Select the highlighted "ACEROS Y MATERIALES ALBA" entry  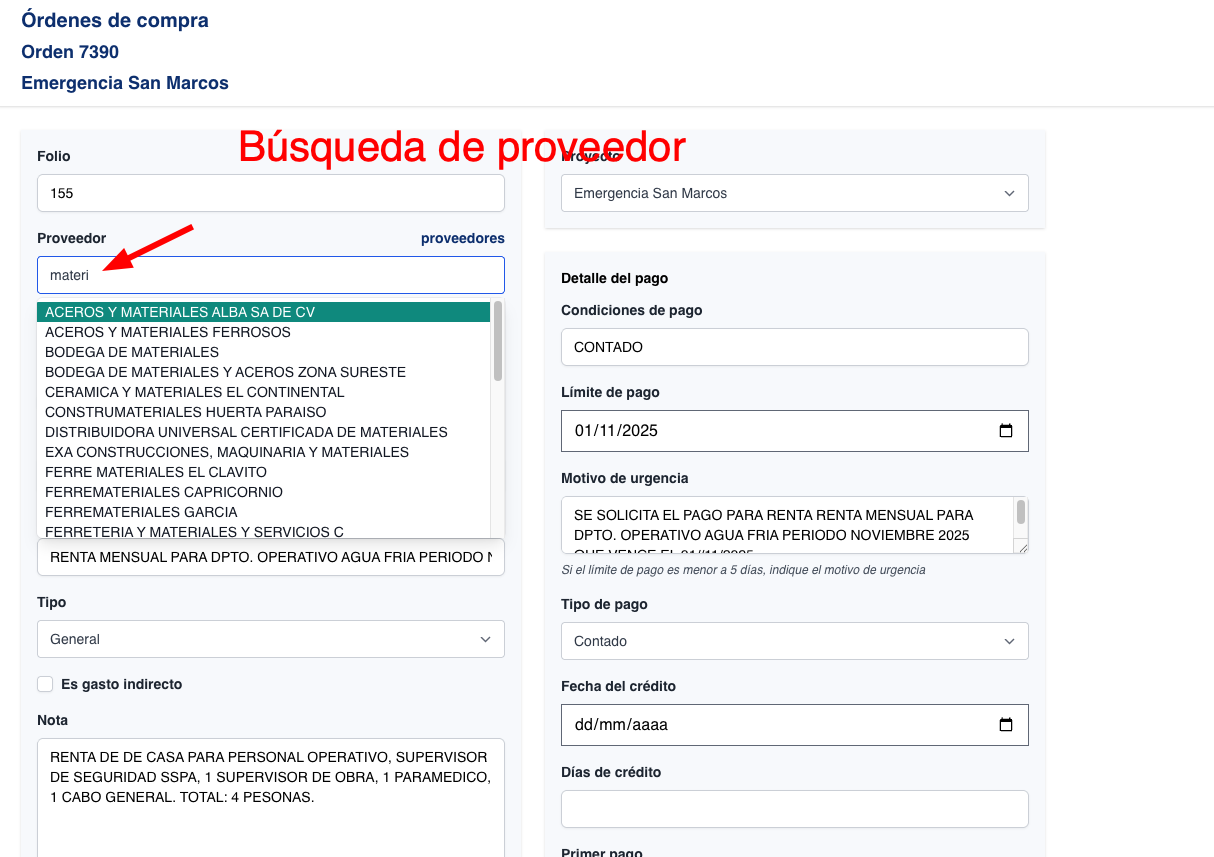[x=179, y=311]
